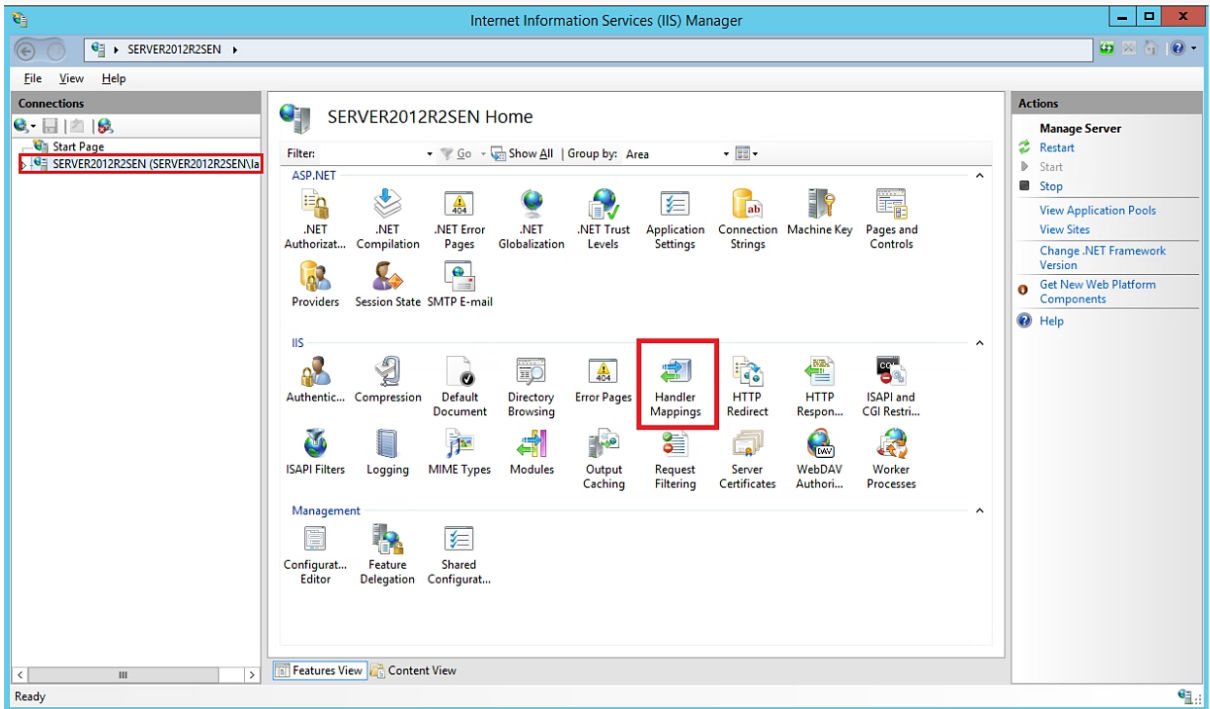Open Modules feature

click(531, 452)
